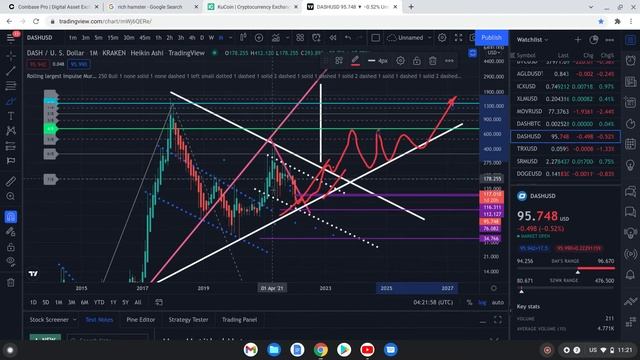
Task: Click the blue Publish button
Action: pyautogui.click(x=491, y=38)
